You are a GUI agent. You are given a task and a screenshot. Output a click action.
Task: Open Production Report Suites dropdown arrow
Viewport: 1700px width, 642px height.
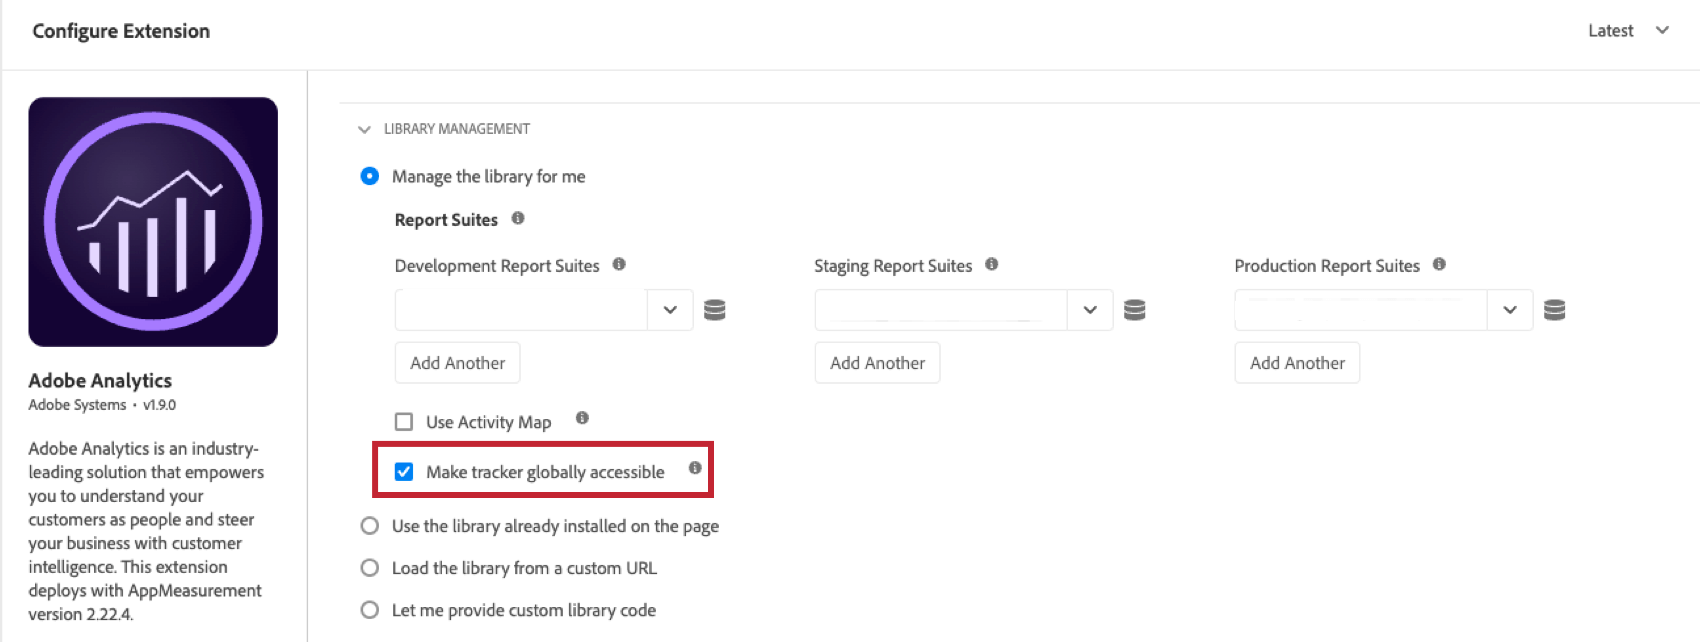click(1510, 310)
